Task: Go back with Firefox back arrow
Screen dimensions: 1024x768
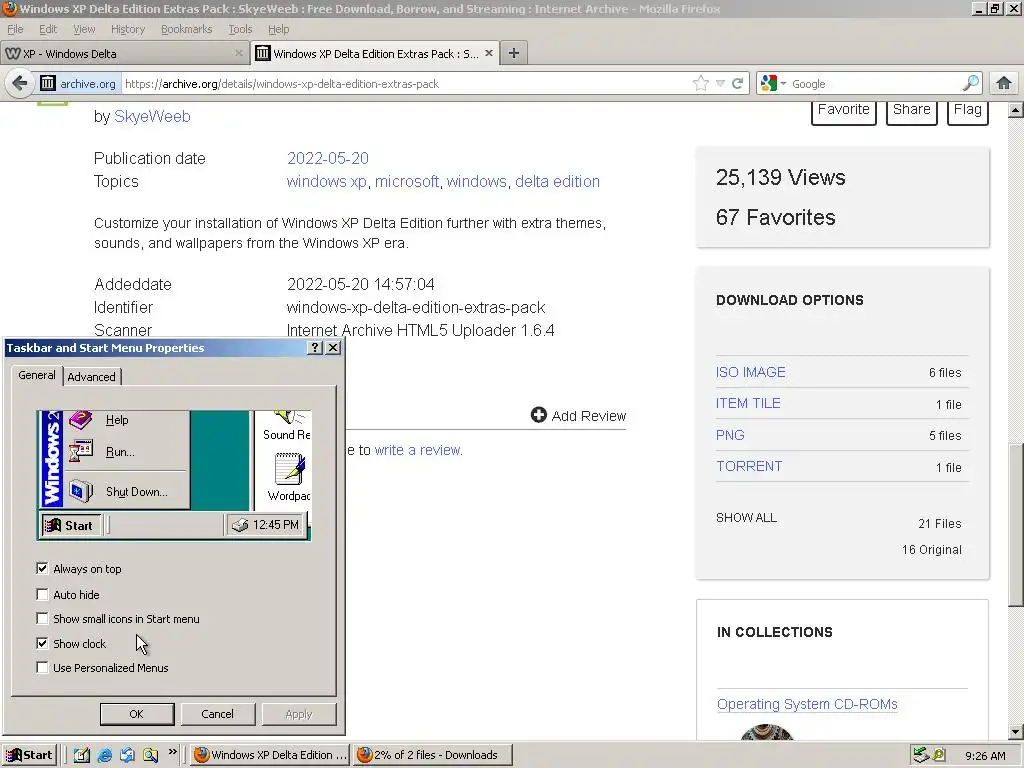Action: 20,84
